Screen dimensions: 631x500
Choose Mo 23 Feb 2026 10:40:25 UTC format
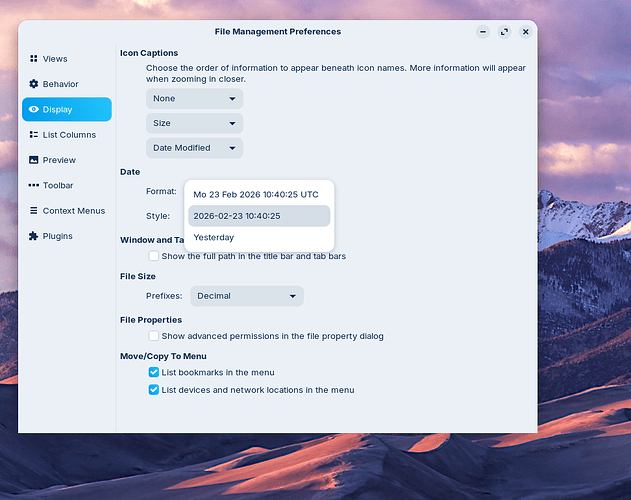click(259, 194)
